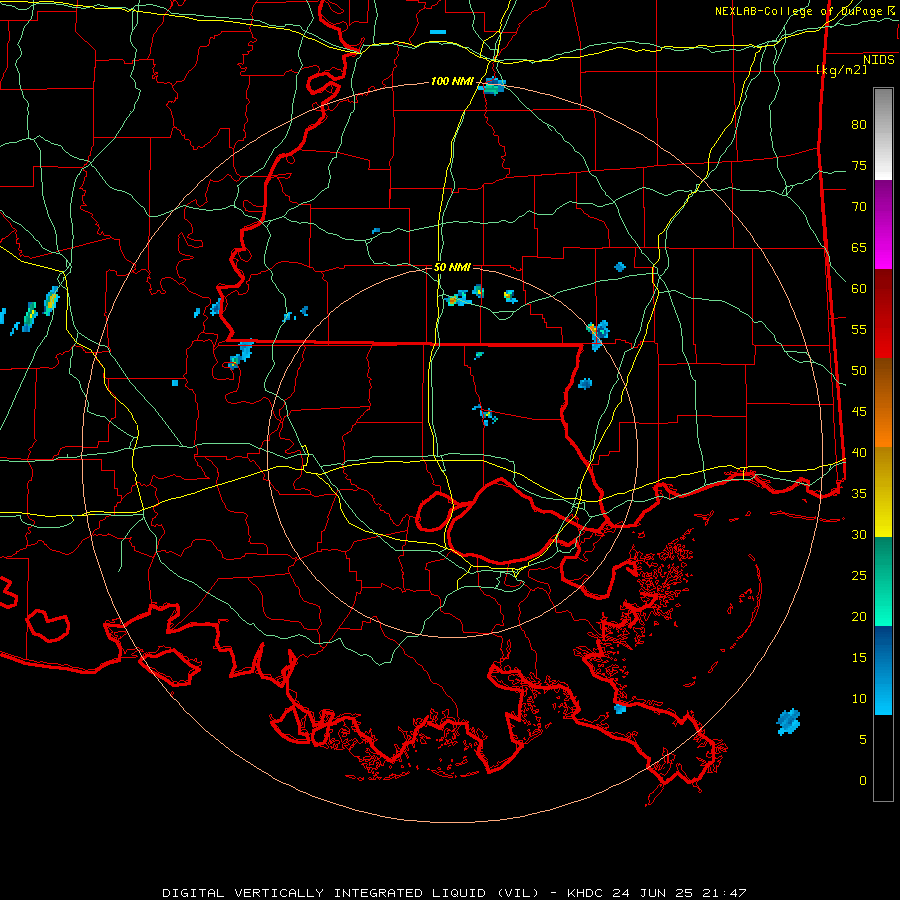Select the 25 value on the VIL scale
Screen dimensions: 900x900
tap(859, 576)
